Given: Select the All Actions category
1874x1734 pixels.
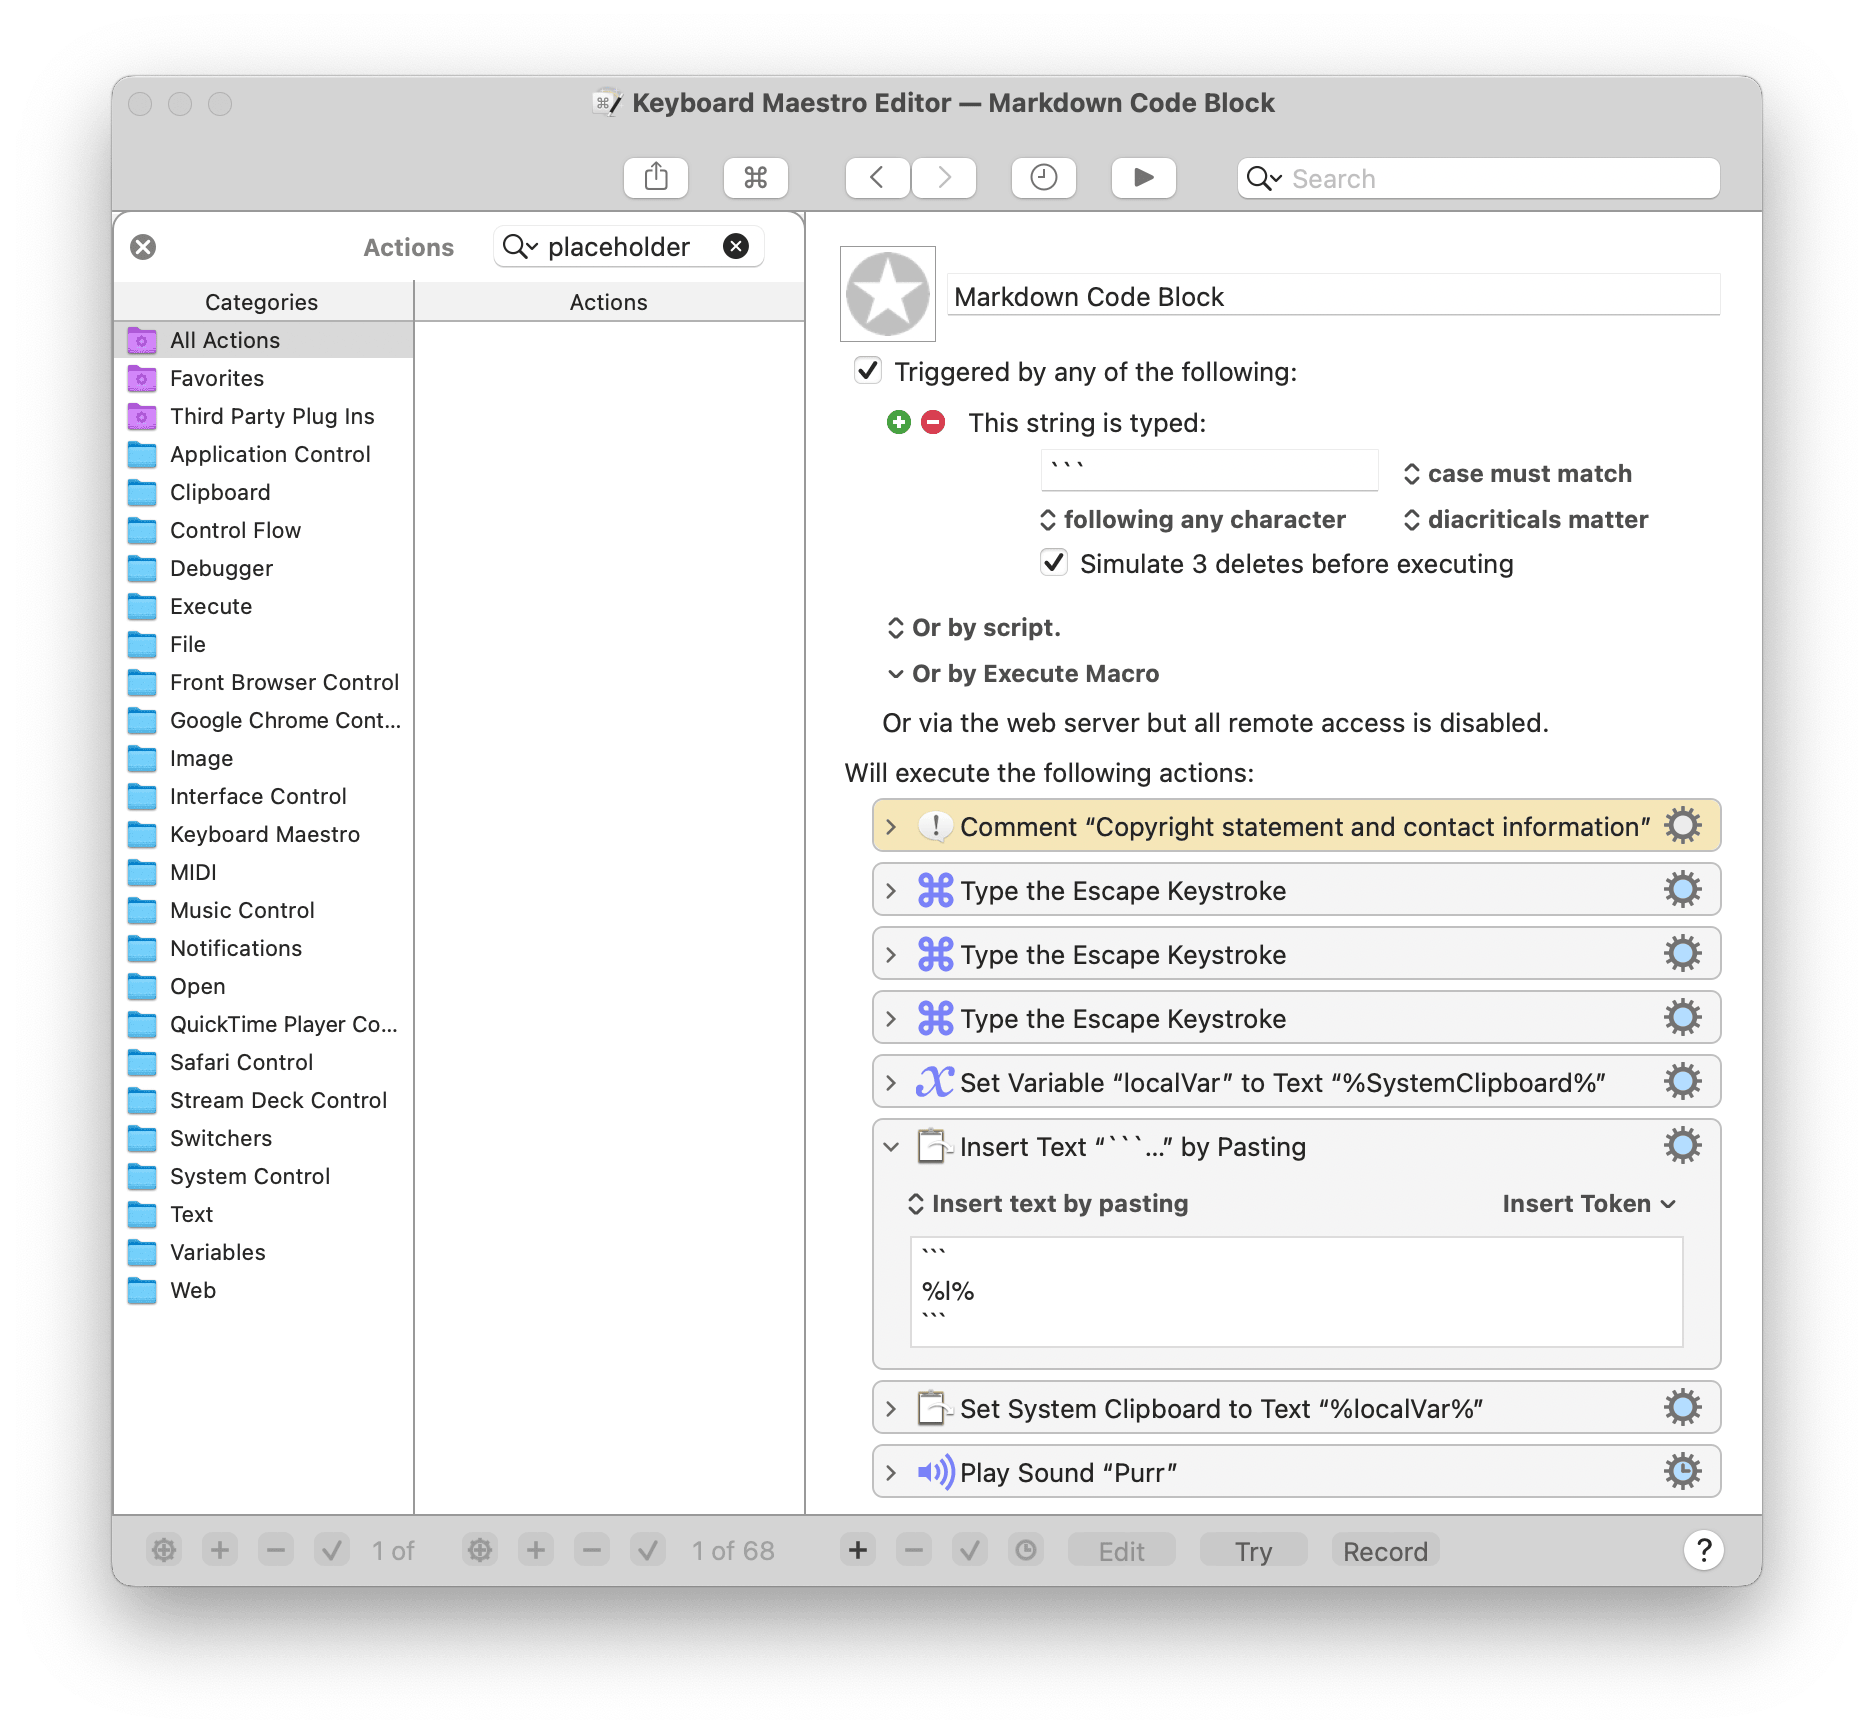Looking at the screenshot, I should (264, 340).
